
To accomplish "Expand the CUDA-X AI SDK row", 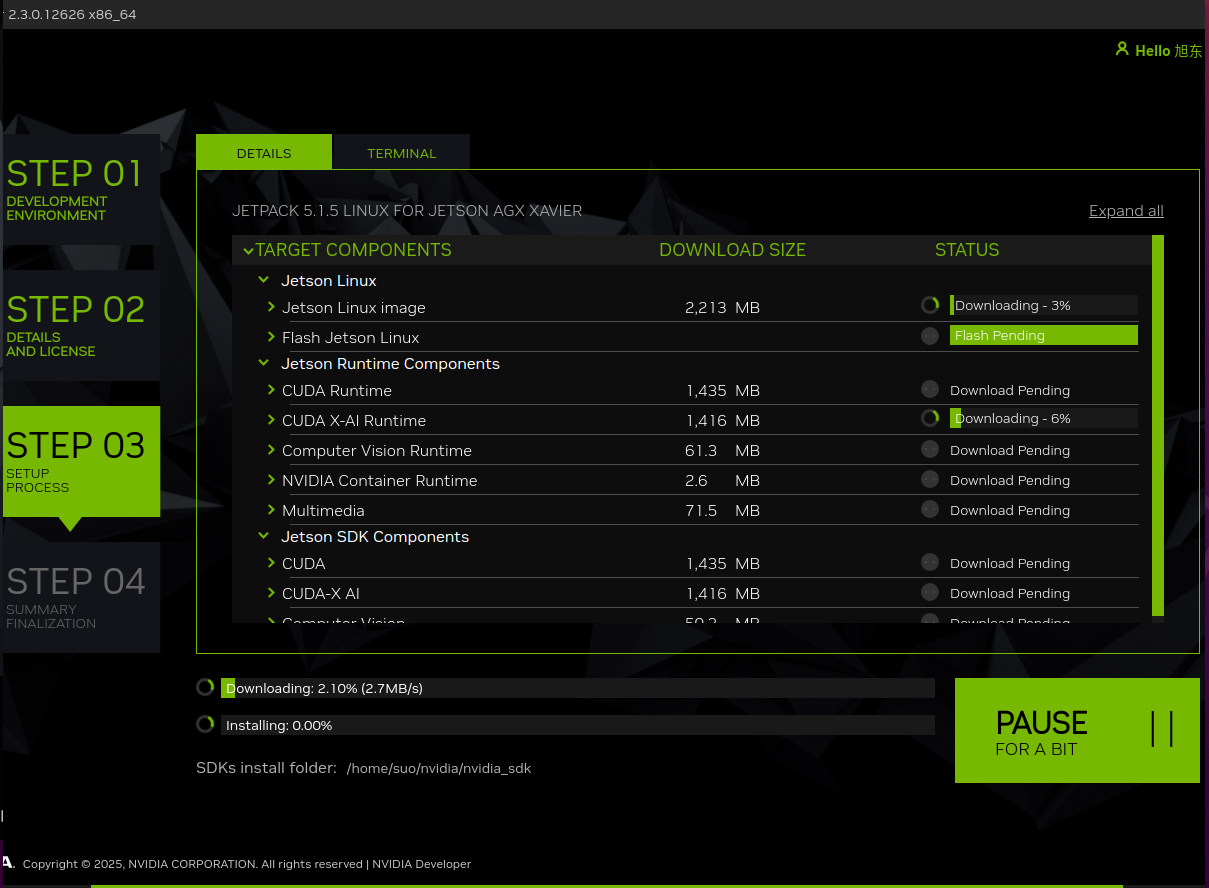I will [272, 593].
